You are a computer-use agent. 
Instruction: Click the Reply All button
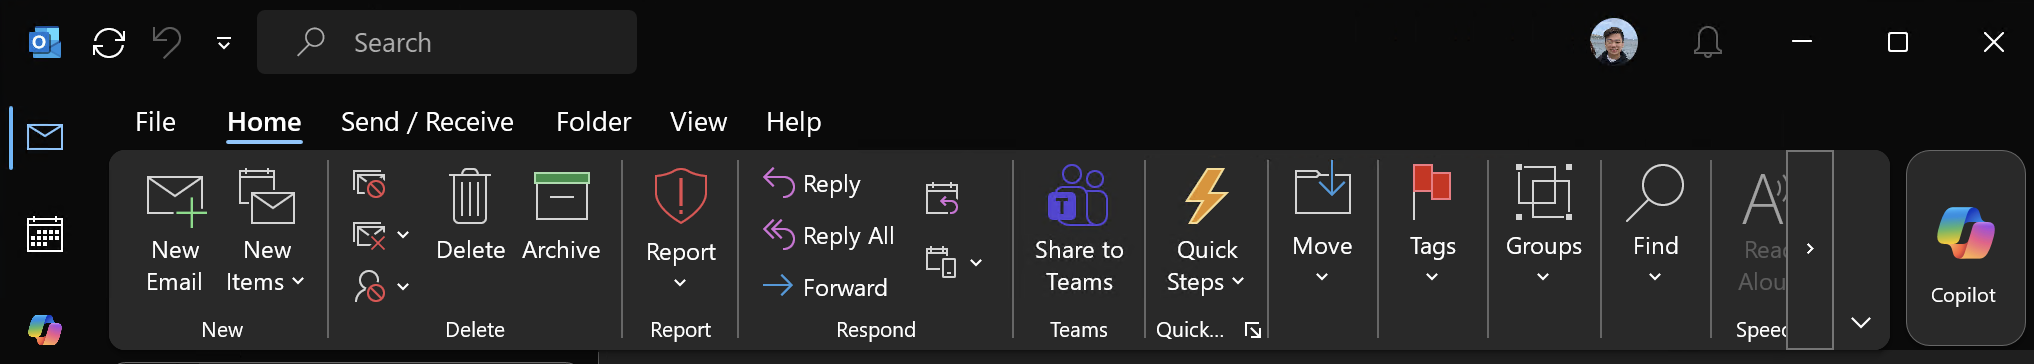[829, 236]
